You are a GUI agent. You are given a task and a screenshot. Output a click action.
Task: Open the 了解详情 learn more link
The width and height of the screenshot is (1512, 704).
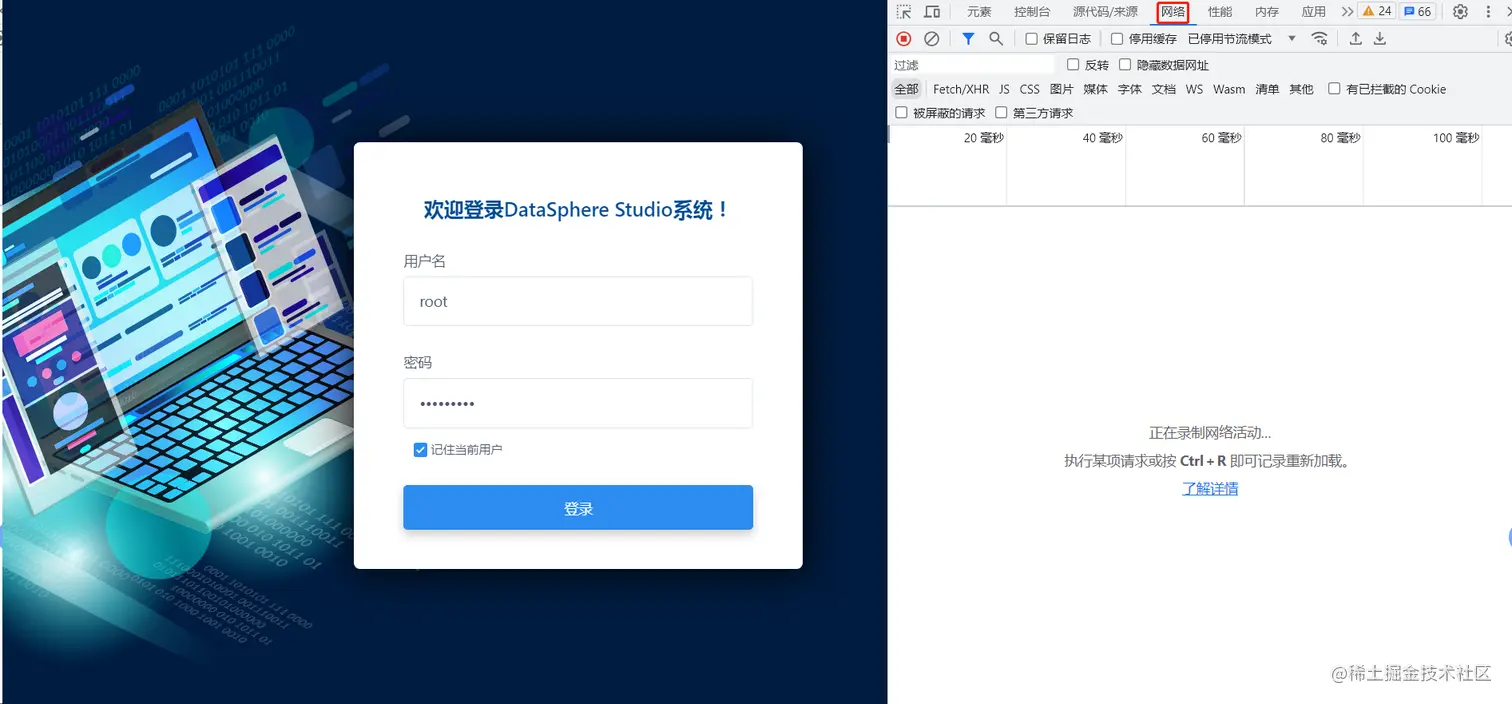1210,489
